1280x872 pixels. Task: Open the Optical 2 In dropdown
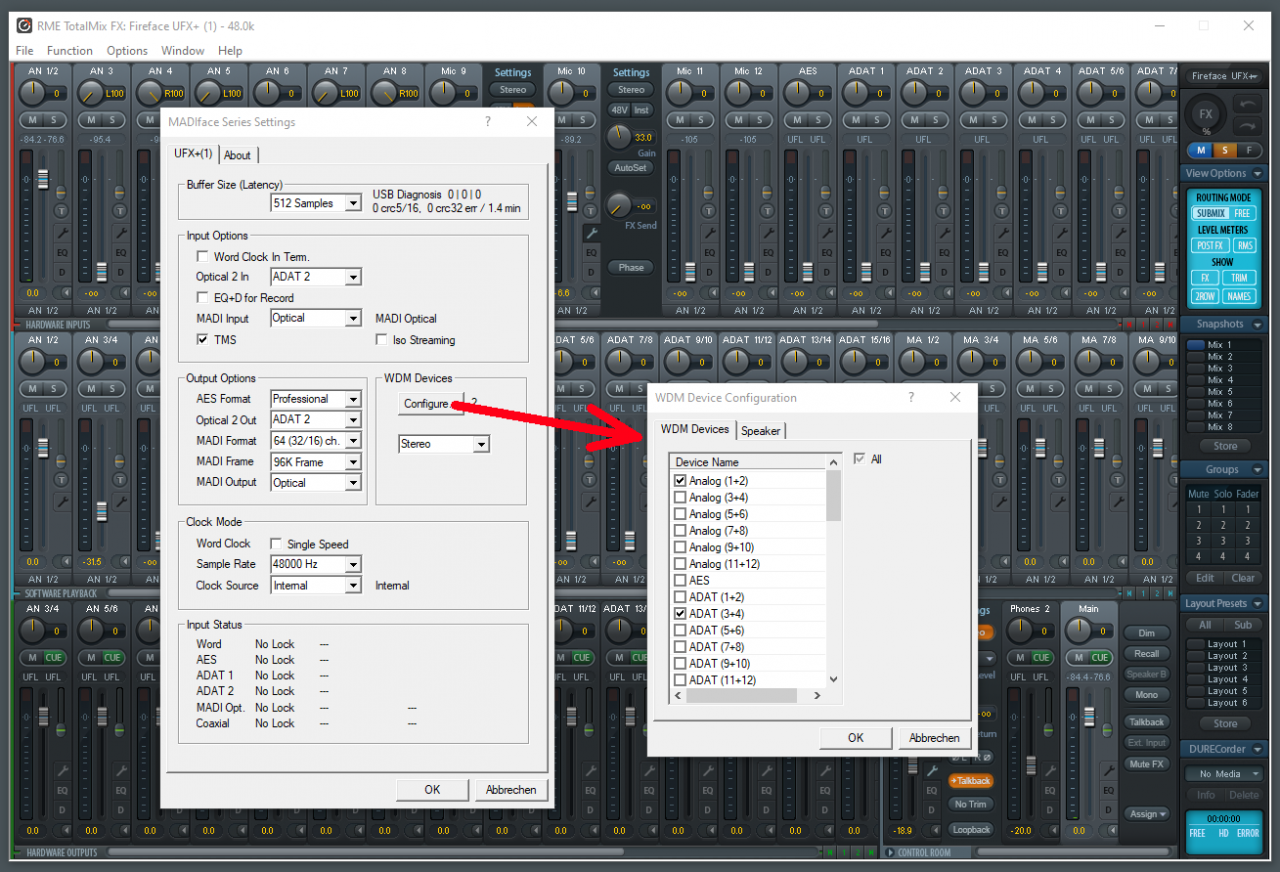click(353, 277)
